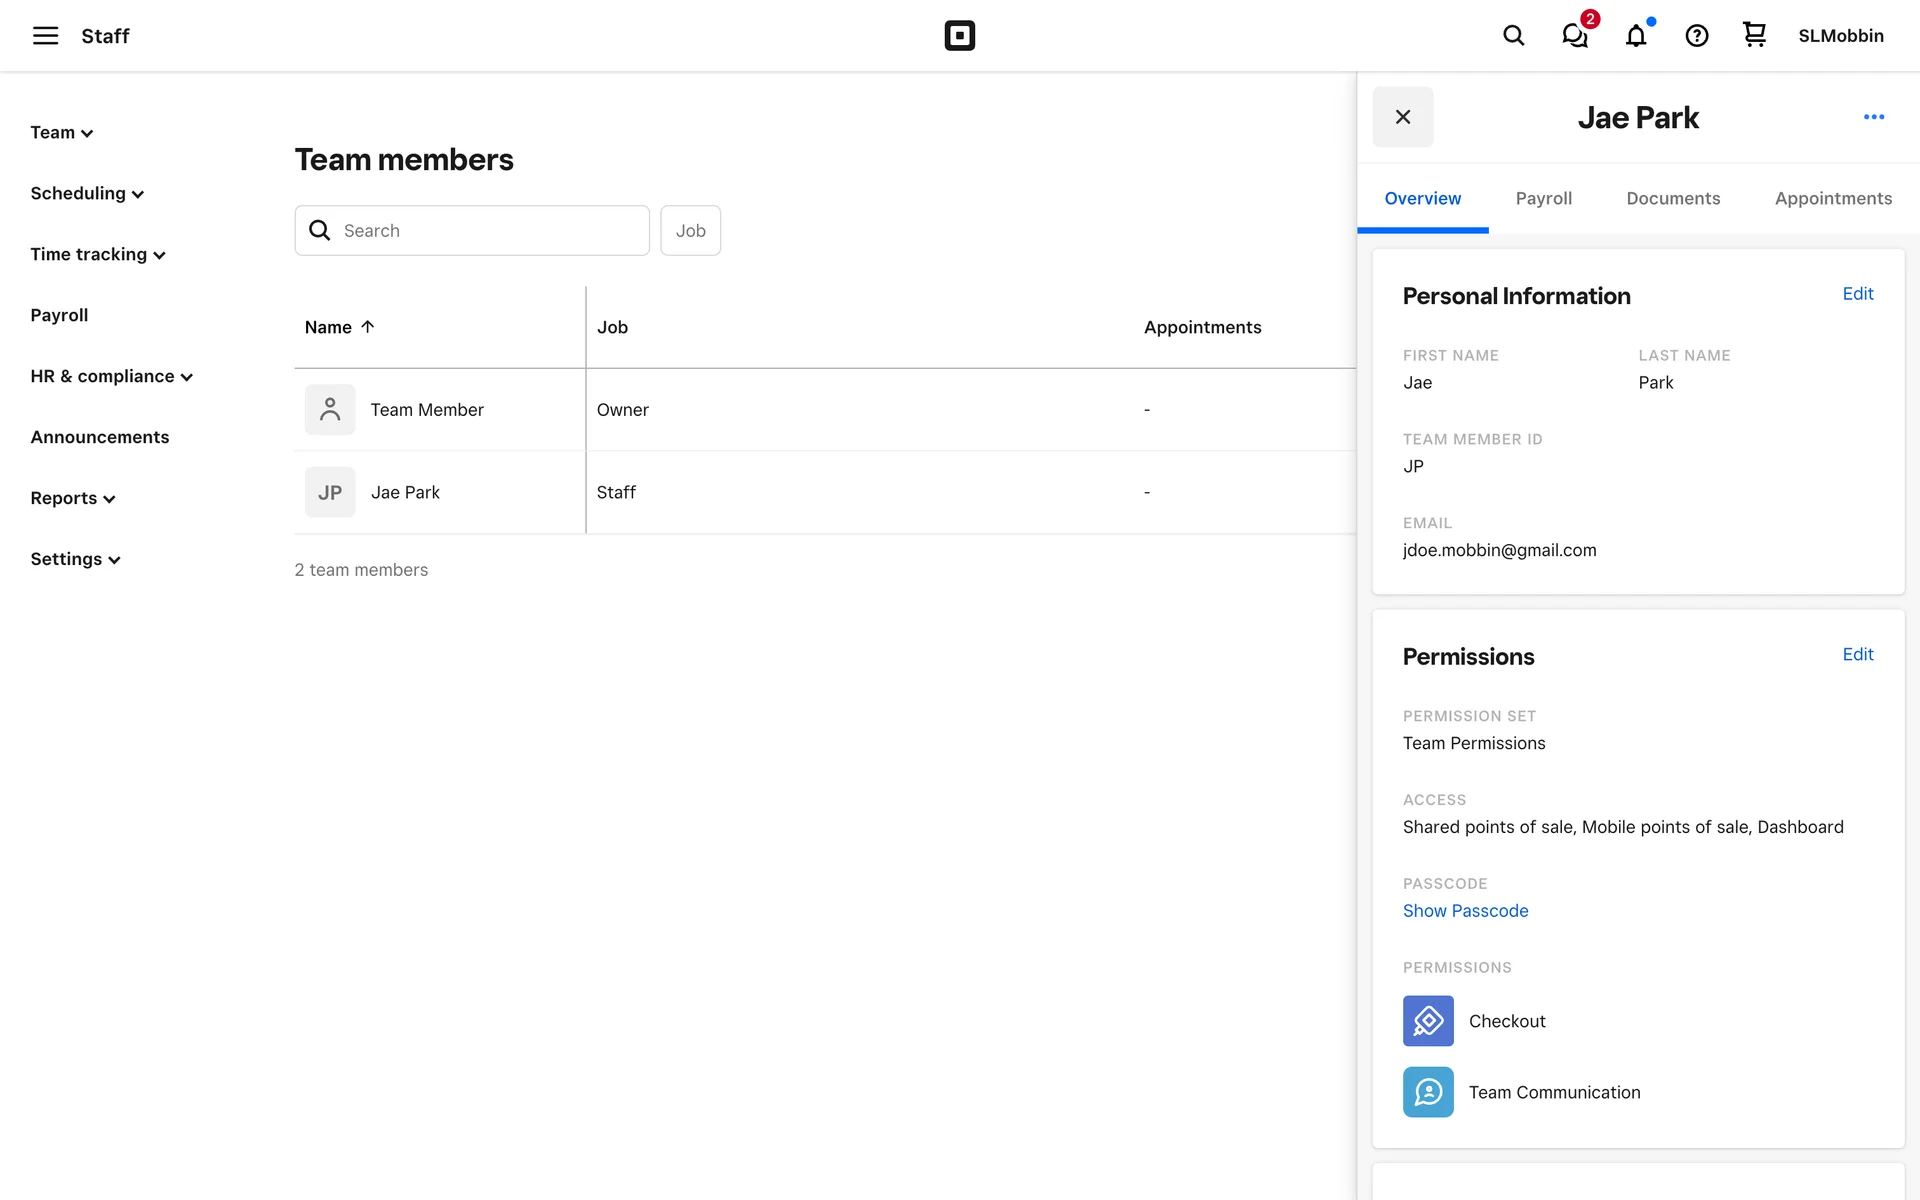
Task: Open messages icon with red badge
Action: [1575, 36]
